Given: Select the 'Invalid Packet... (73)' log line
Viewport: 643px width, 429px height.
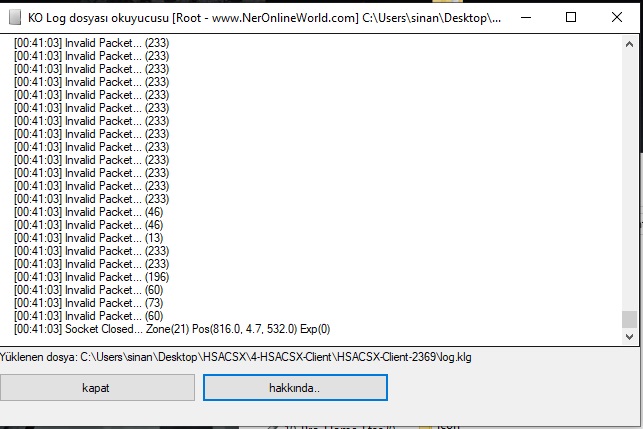Looking at the screenshot, I should coord(89,303).
